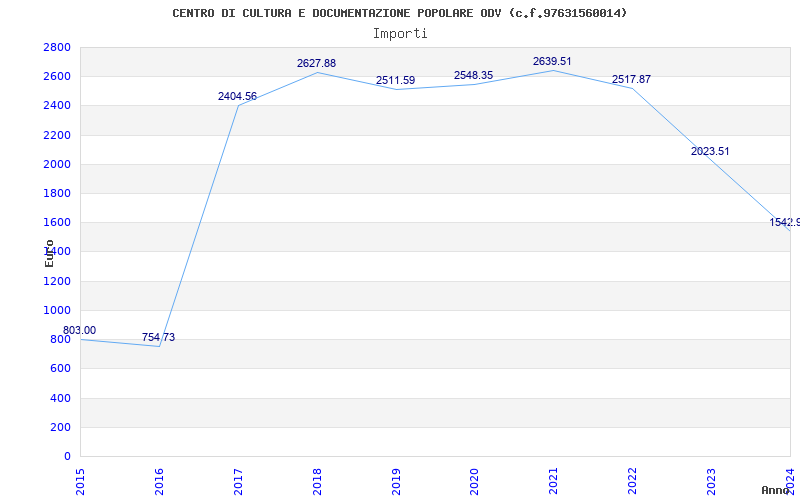Click the 803.00 starting value label
Viewport: 800px width, 500px height.
[79, 330]
